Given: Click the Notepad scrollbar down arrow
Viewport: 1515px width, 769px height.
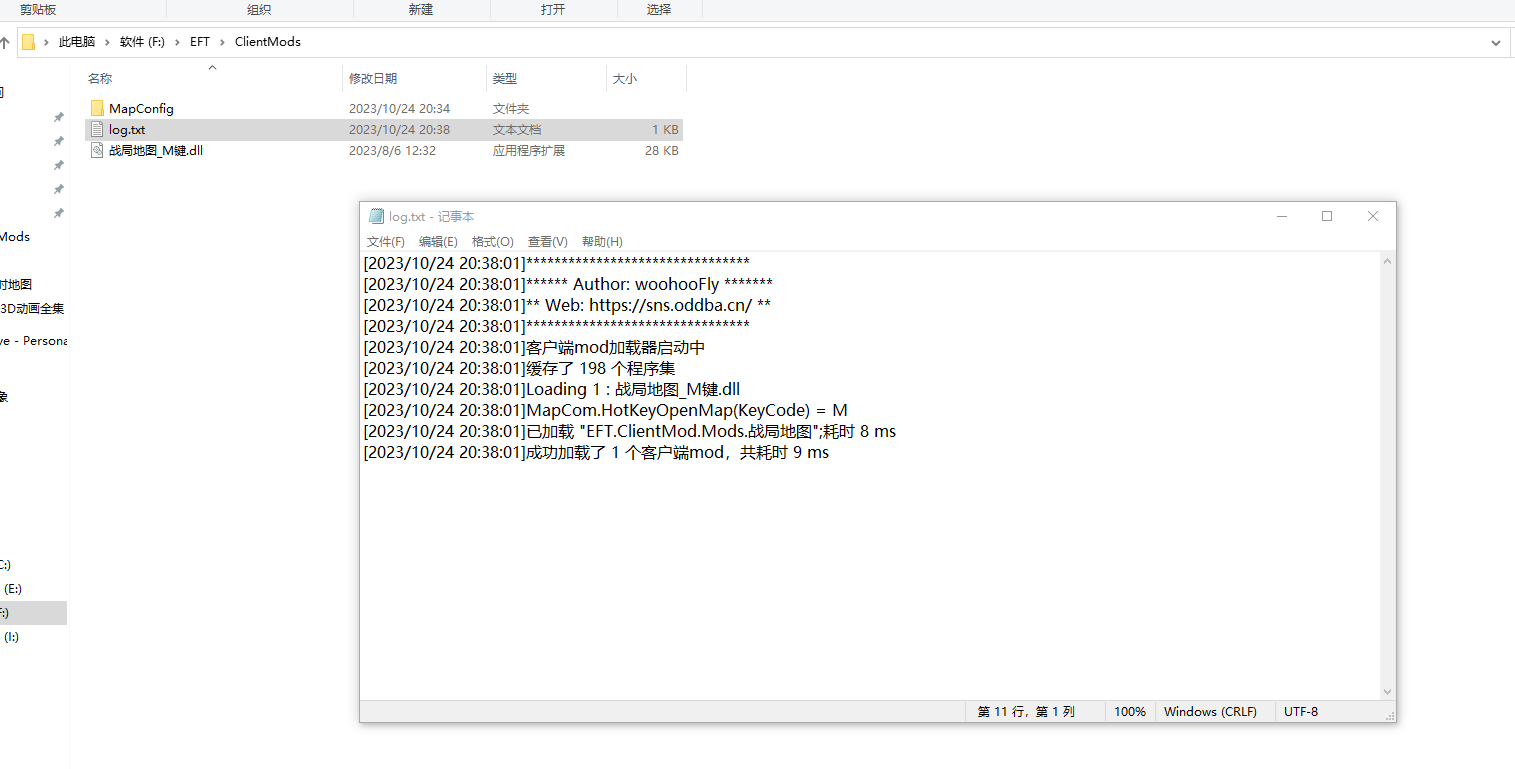Looking at the screenshot, I should pyautogui.click(x=1387, y=691).
